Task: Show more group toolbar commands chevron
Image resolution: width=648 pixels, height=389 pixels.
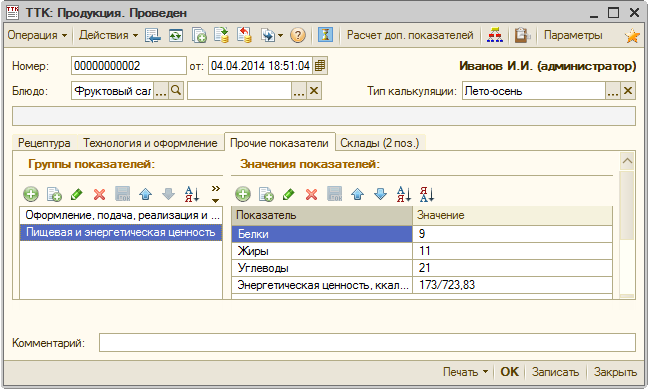Action: click(x=215, y=194)
